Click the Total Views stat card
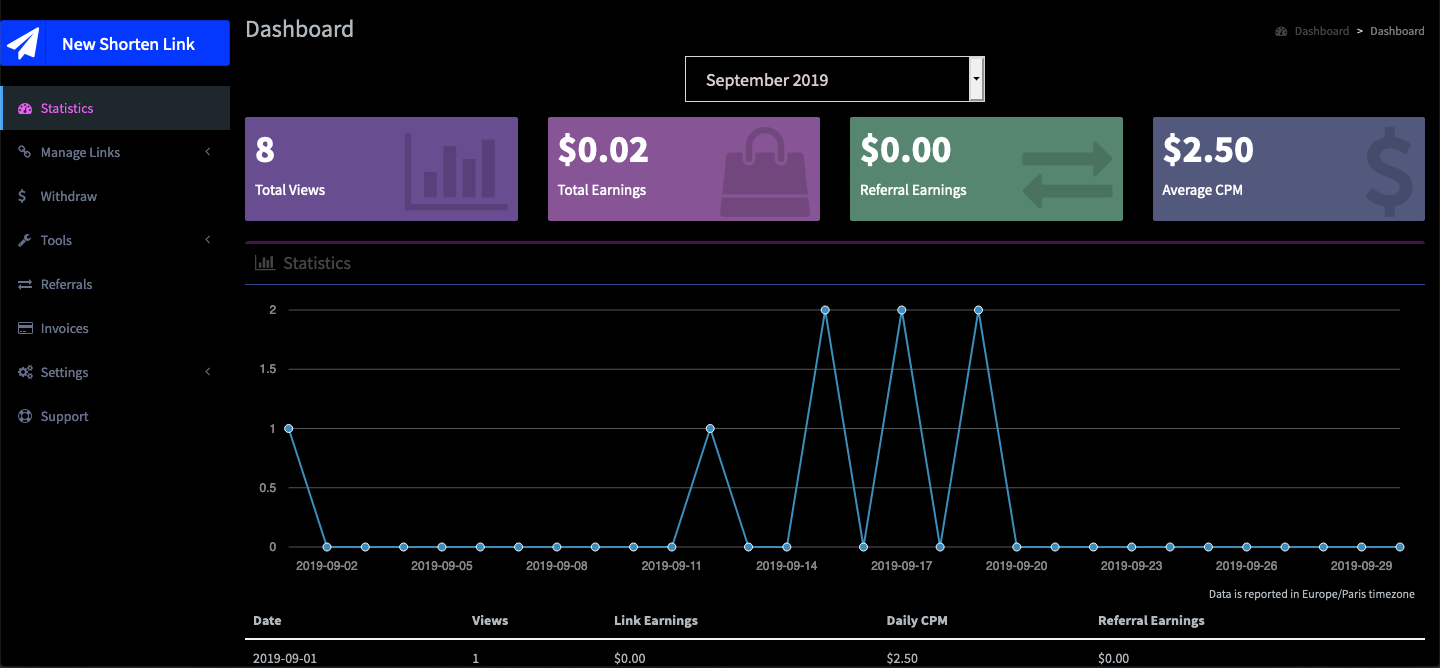The image size is (1440, 668). pyautogui.click(x=381, y=169)
